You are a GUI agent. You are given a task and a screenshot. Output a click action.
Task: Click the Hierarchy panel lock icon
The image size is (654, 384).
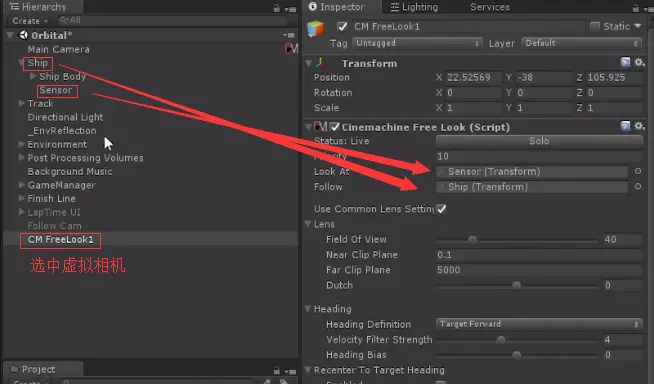coord(277,8)
